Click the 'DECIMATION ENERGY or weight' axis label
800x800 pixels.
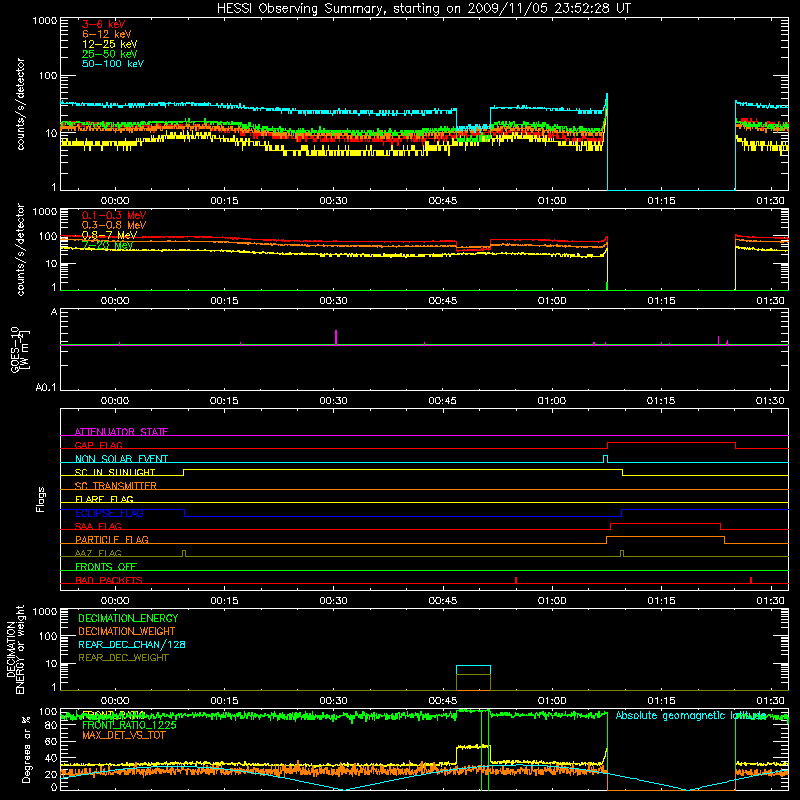(x=15, y=649)
